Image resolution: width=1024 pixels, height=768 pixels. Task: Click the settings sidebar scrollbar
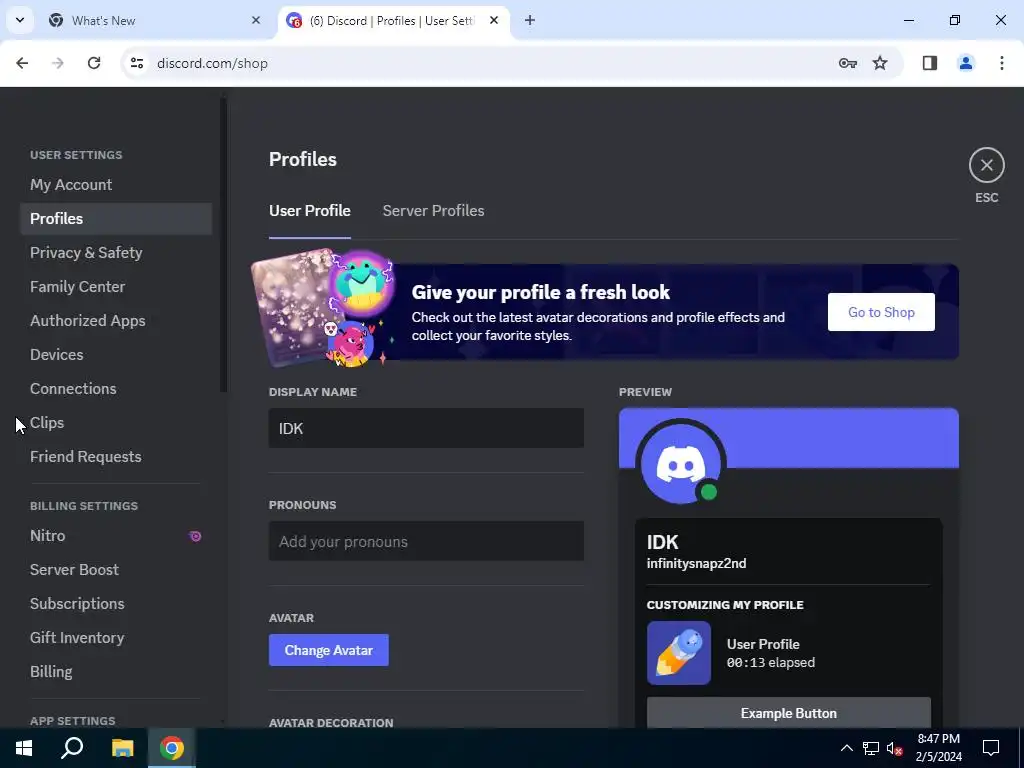click(x=223, y=246)
